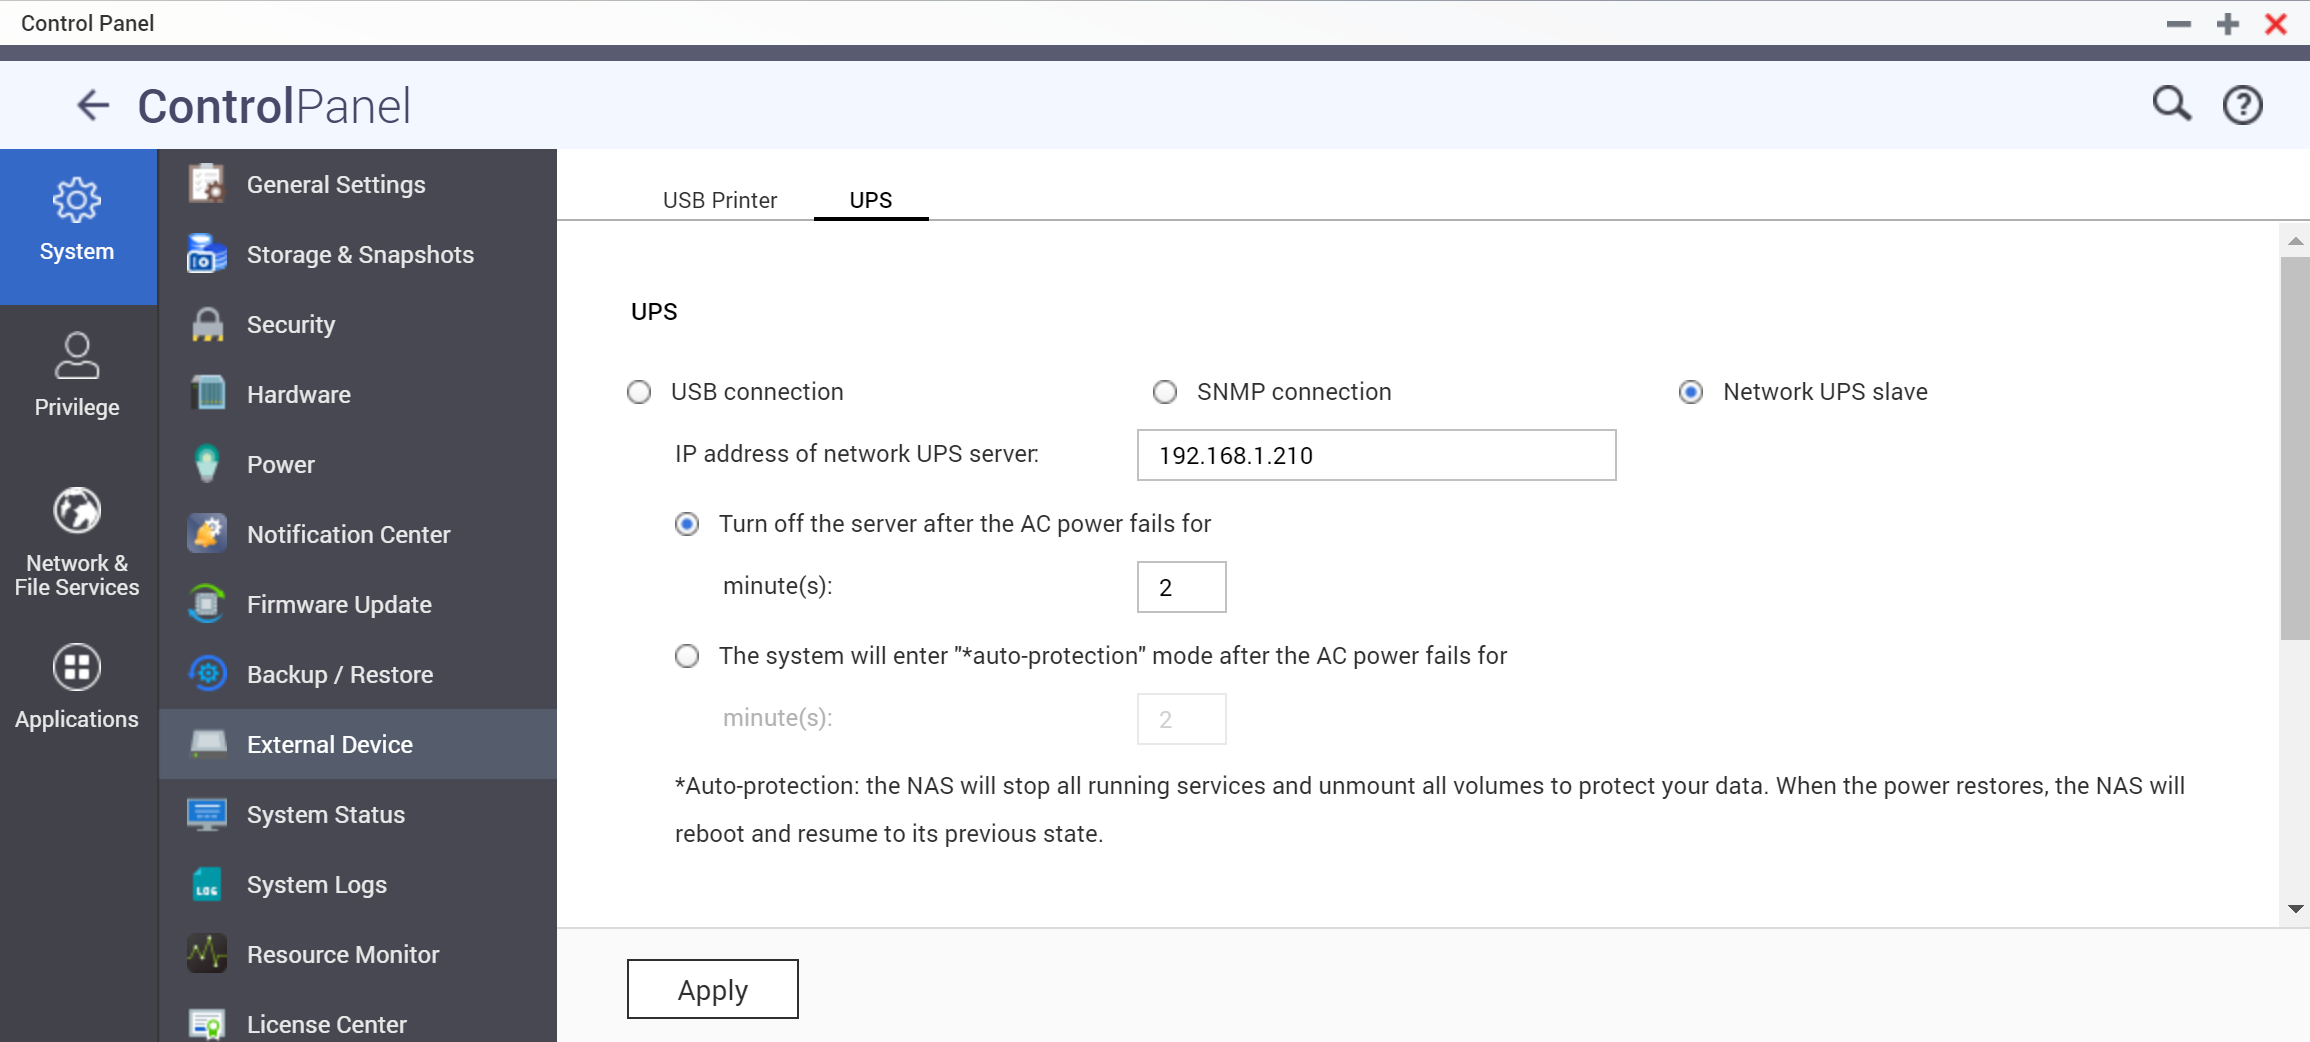Open General Settings menu item

pyautogui.click(x=358, y=184)
